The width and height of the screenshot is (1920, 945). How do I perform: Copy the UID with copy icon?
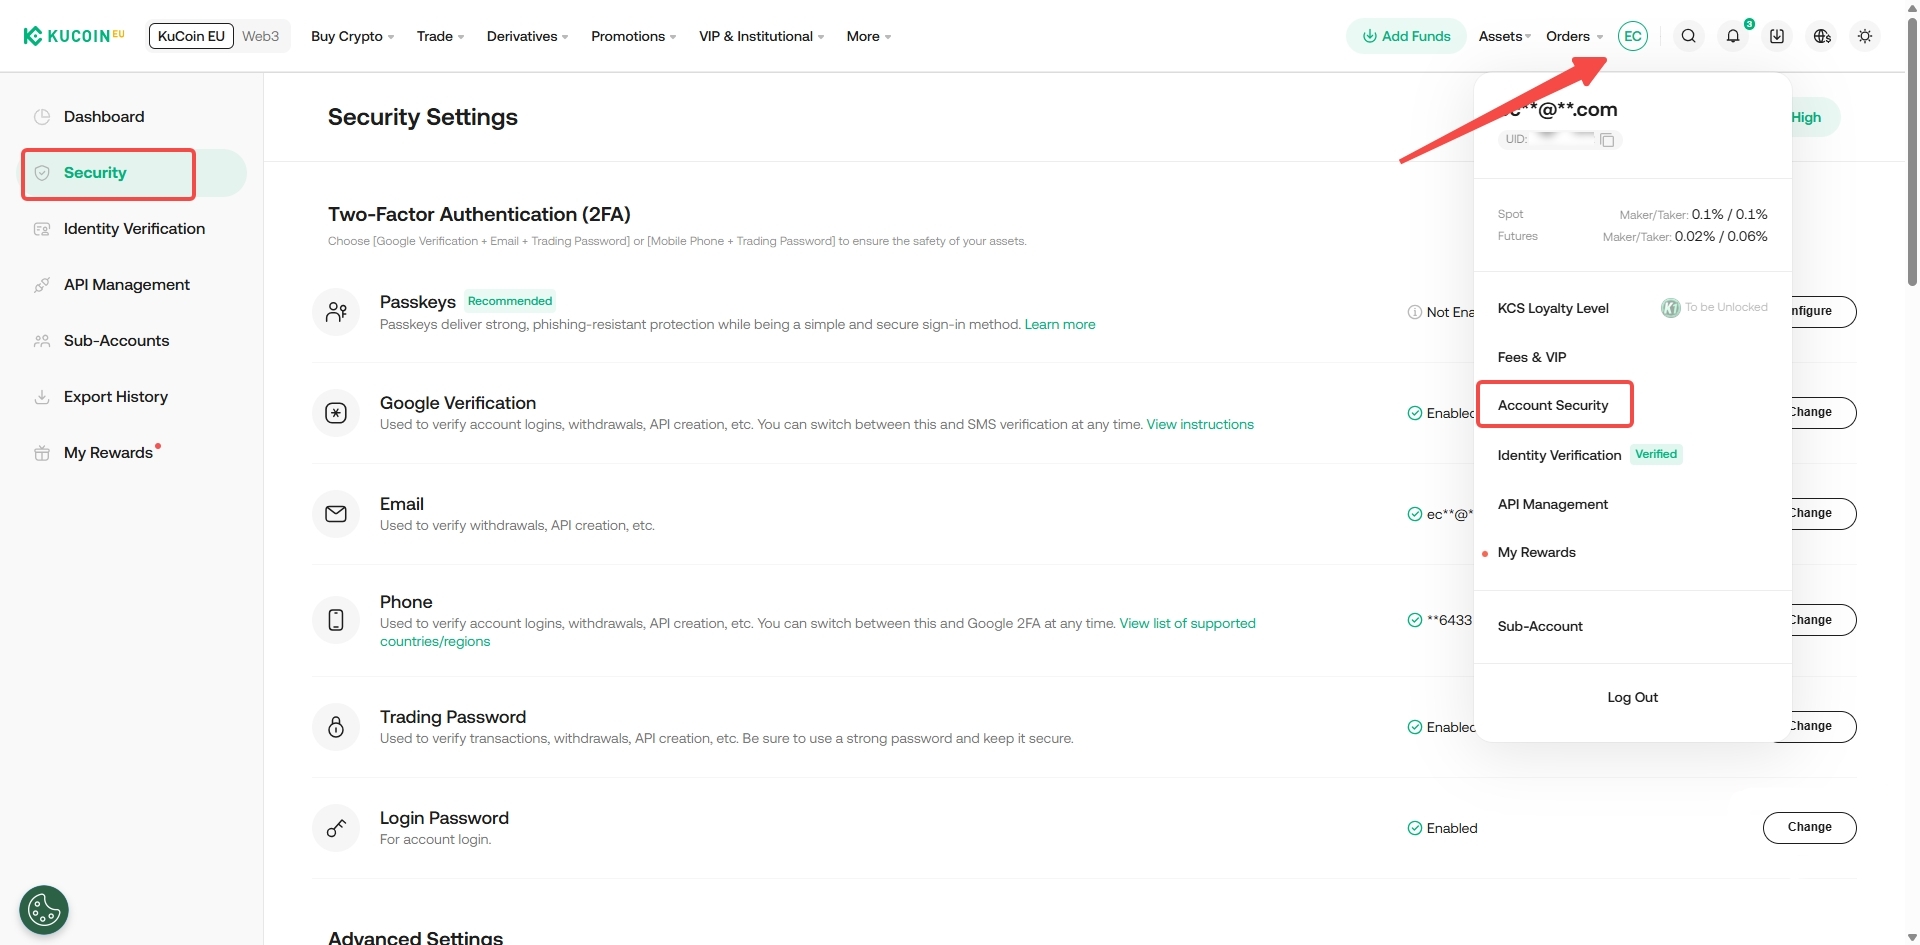coord(1607,140)
